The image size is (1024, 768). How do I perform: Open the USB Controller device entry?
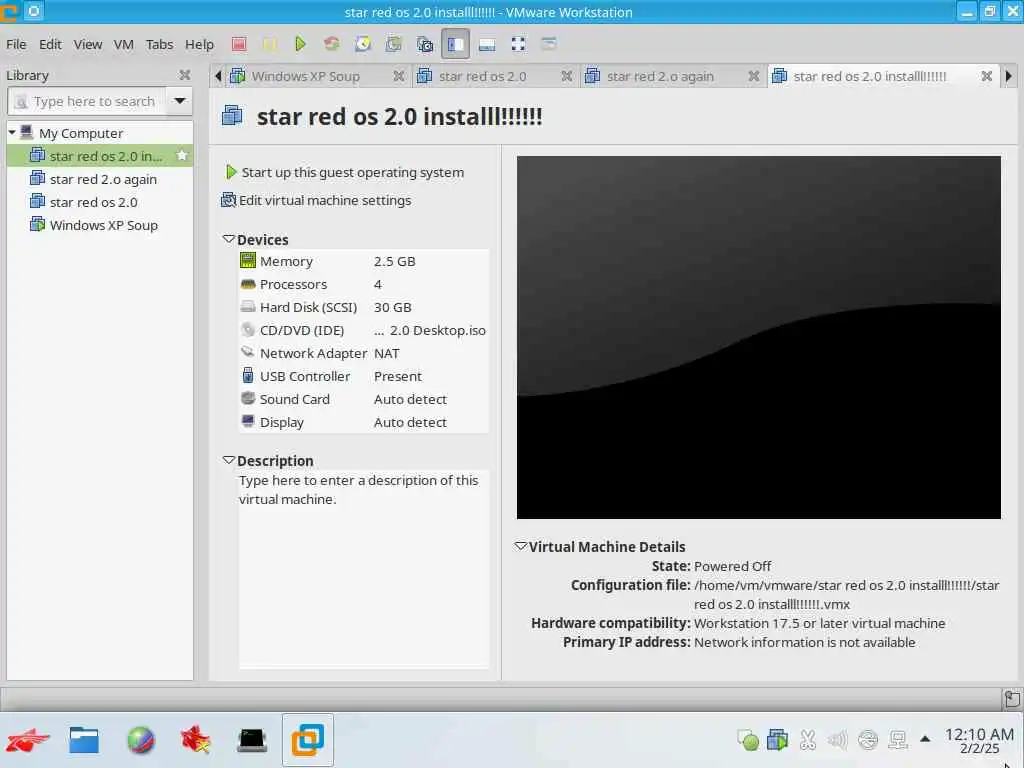pos(363,376)
